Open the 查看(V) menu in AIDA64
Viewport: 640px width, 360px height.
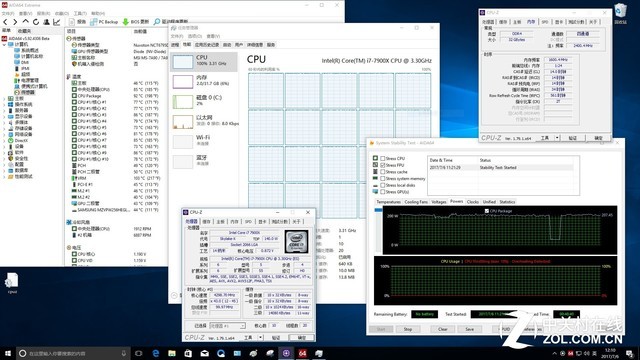(25, 13)
